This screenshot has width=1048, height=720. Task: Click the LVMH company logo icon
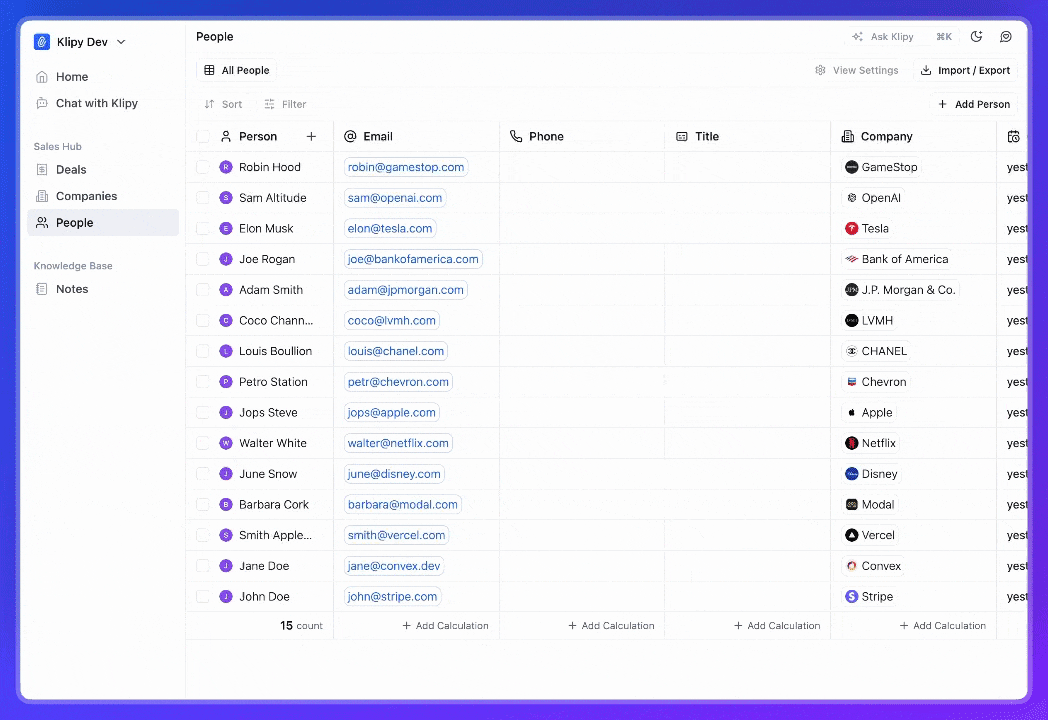(852, 321)
